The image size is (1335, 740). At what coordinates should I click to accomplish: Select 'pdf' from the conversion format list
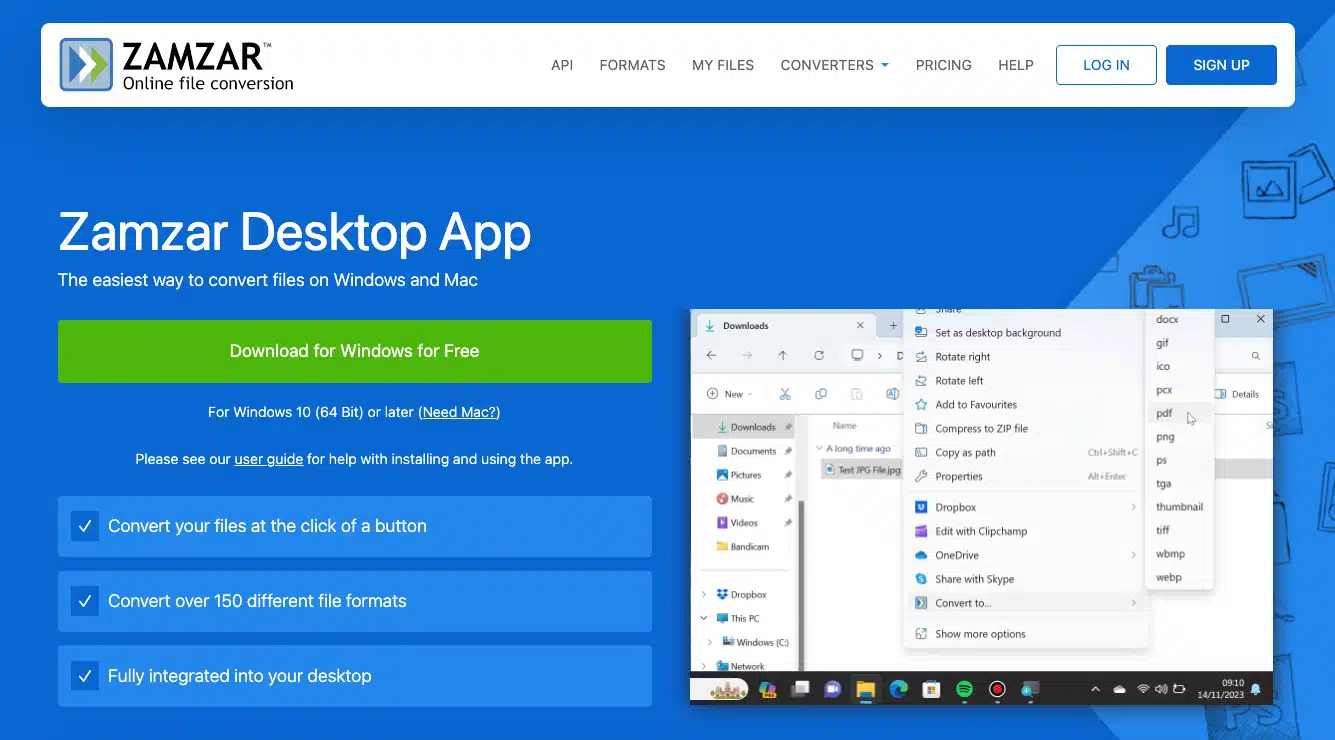[1164, 413]
